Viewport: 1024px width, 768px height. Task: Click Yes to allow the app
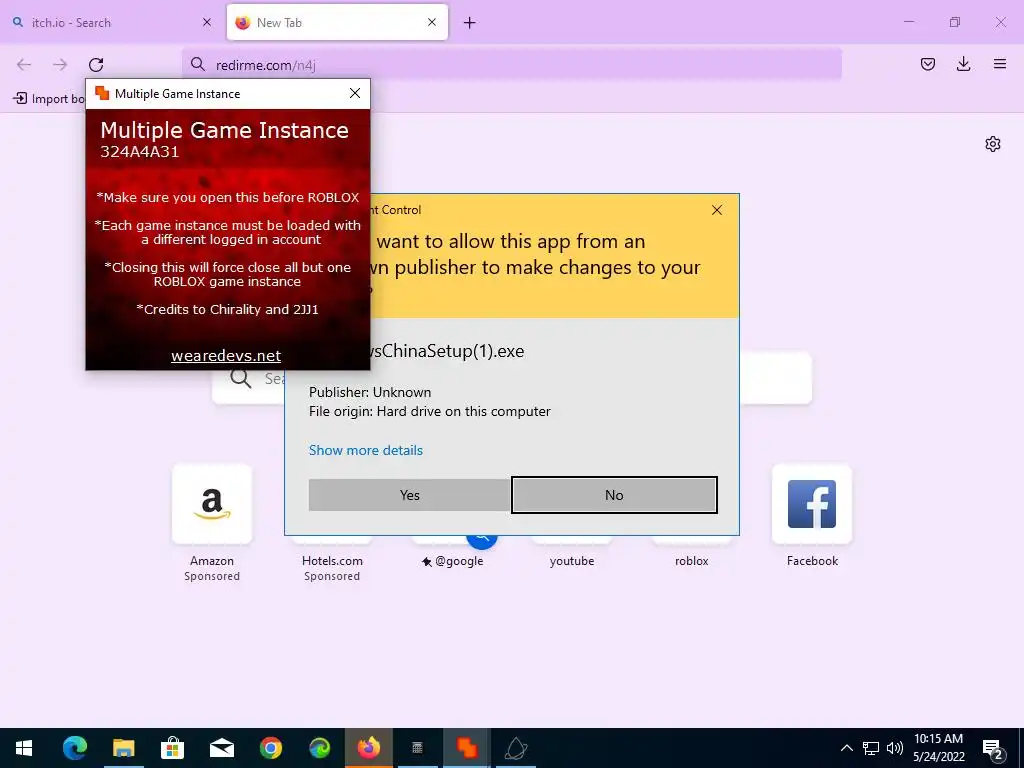pos(409,495)
